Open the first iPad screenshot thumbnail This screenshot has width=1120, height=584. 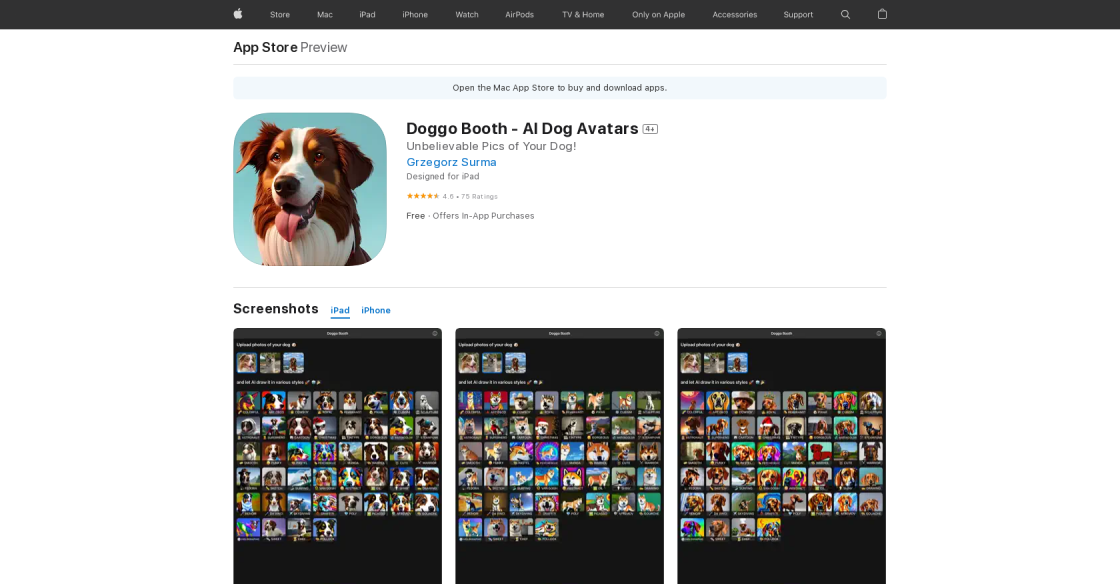click(x=337, y=455)
